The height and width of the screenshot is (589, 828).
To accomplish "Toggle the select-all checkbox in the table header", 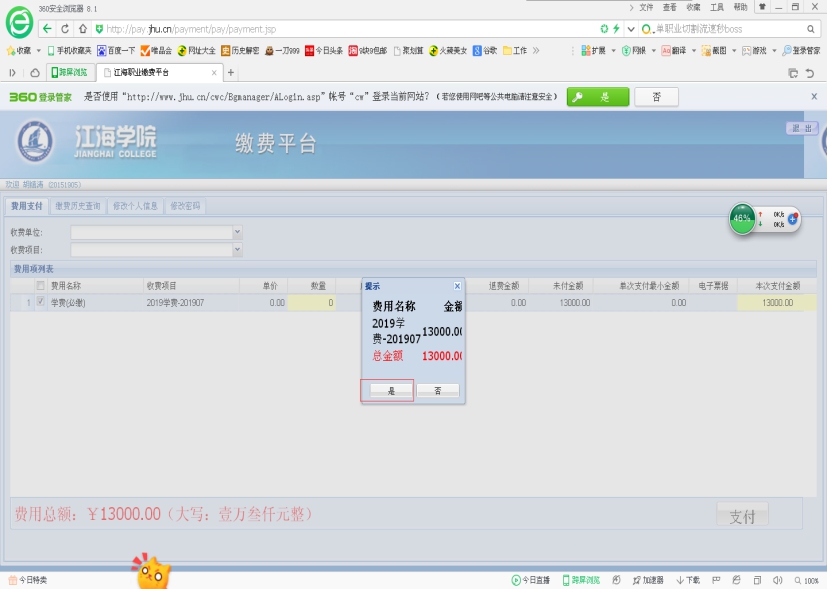I will click(x=41, y=286).
